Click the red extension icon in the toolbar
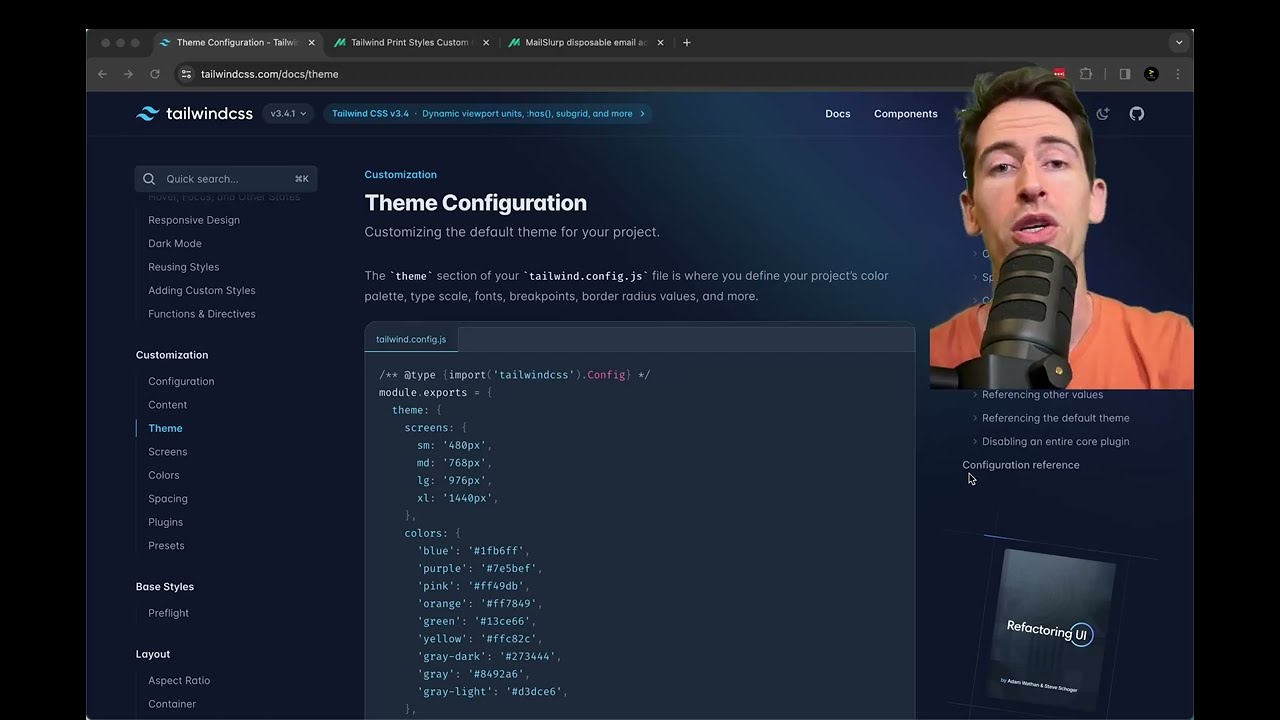1280x720 pixels. [1059, 74]
